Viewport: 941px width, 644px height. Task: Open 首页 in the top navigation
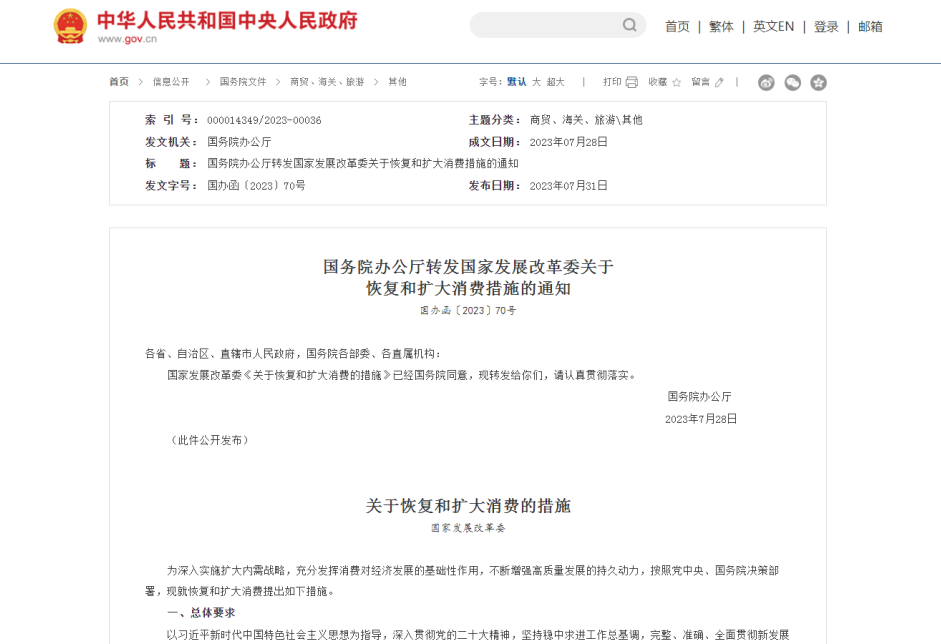point(677,27)
